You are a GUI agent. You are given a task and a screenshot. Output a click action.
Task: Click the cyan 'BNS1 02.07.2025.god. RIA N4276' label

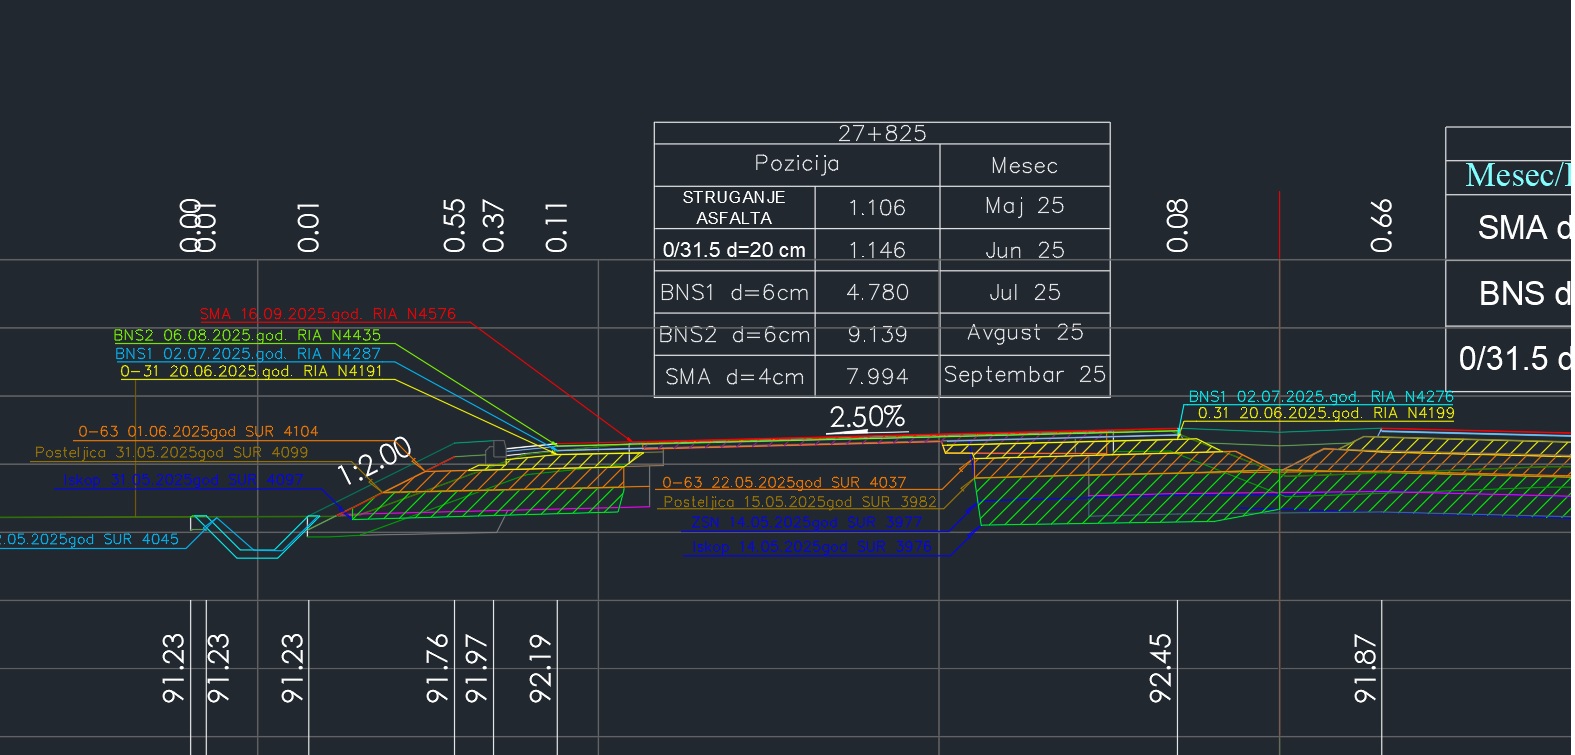1321,397
